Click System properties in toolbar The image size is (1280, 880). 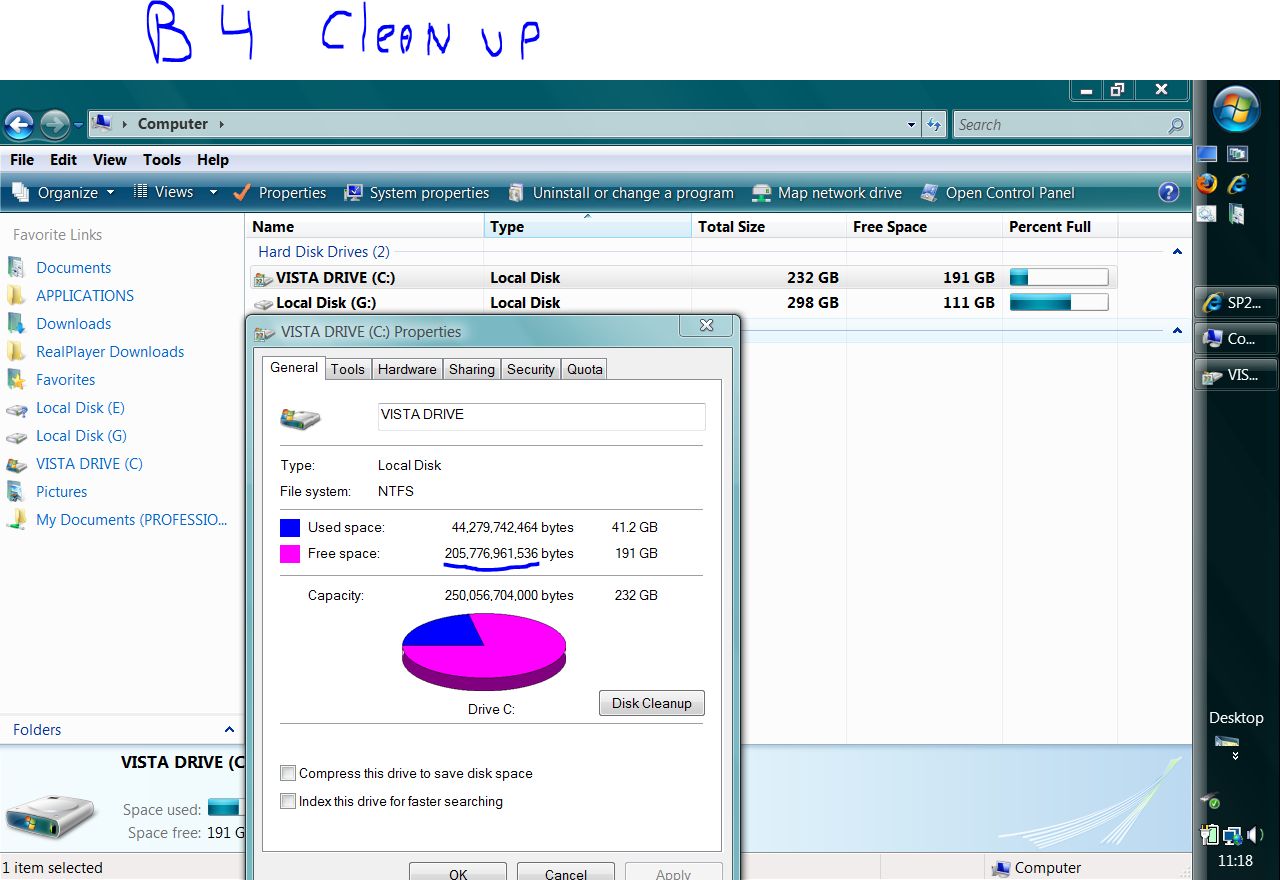[417, 193]
